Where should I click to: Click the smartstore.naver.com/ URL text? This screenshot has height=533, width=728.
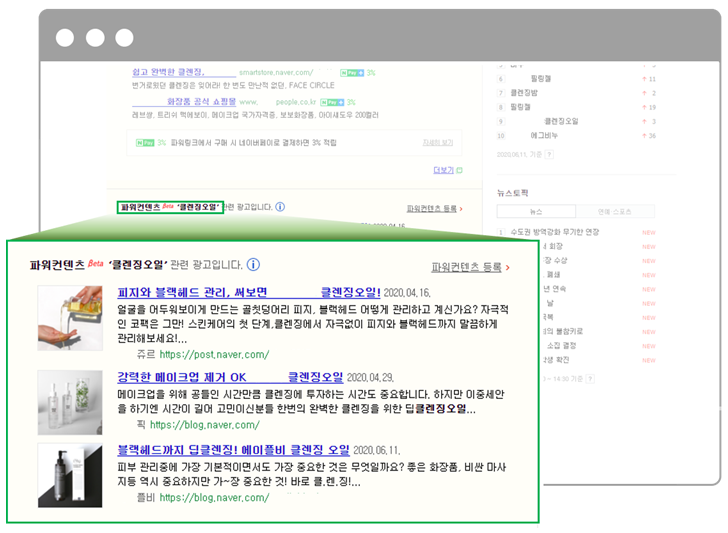276,72
